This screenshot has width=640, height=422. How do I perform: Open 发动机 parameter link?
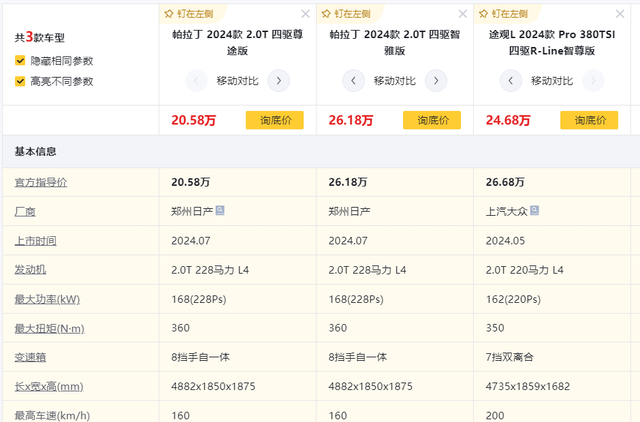[30, 270]
